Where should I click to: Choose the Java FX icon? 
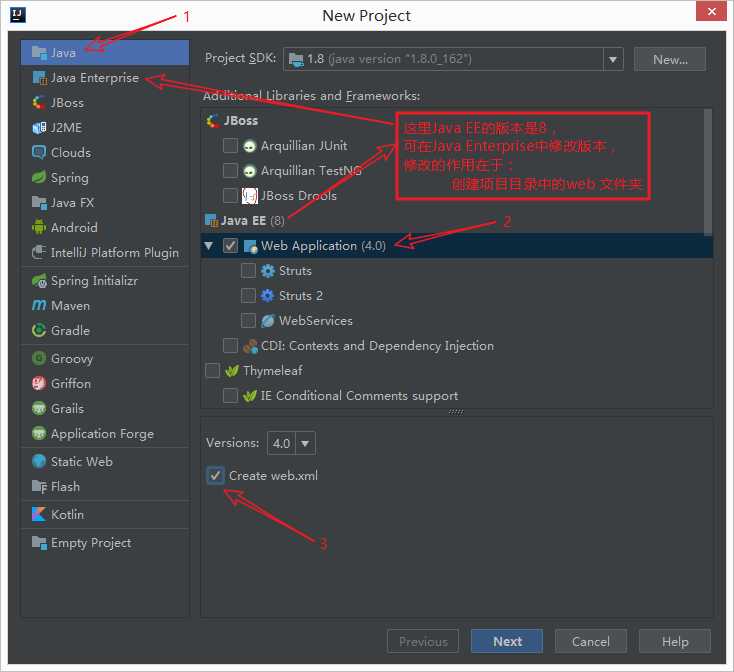tap(39, 202)
